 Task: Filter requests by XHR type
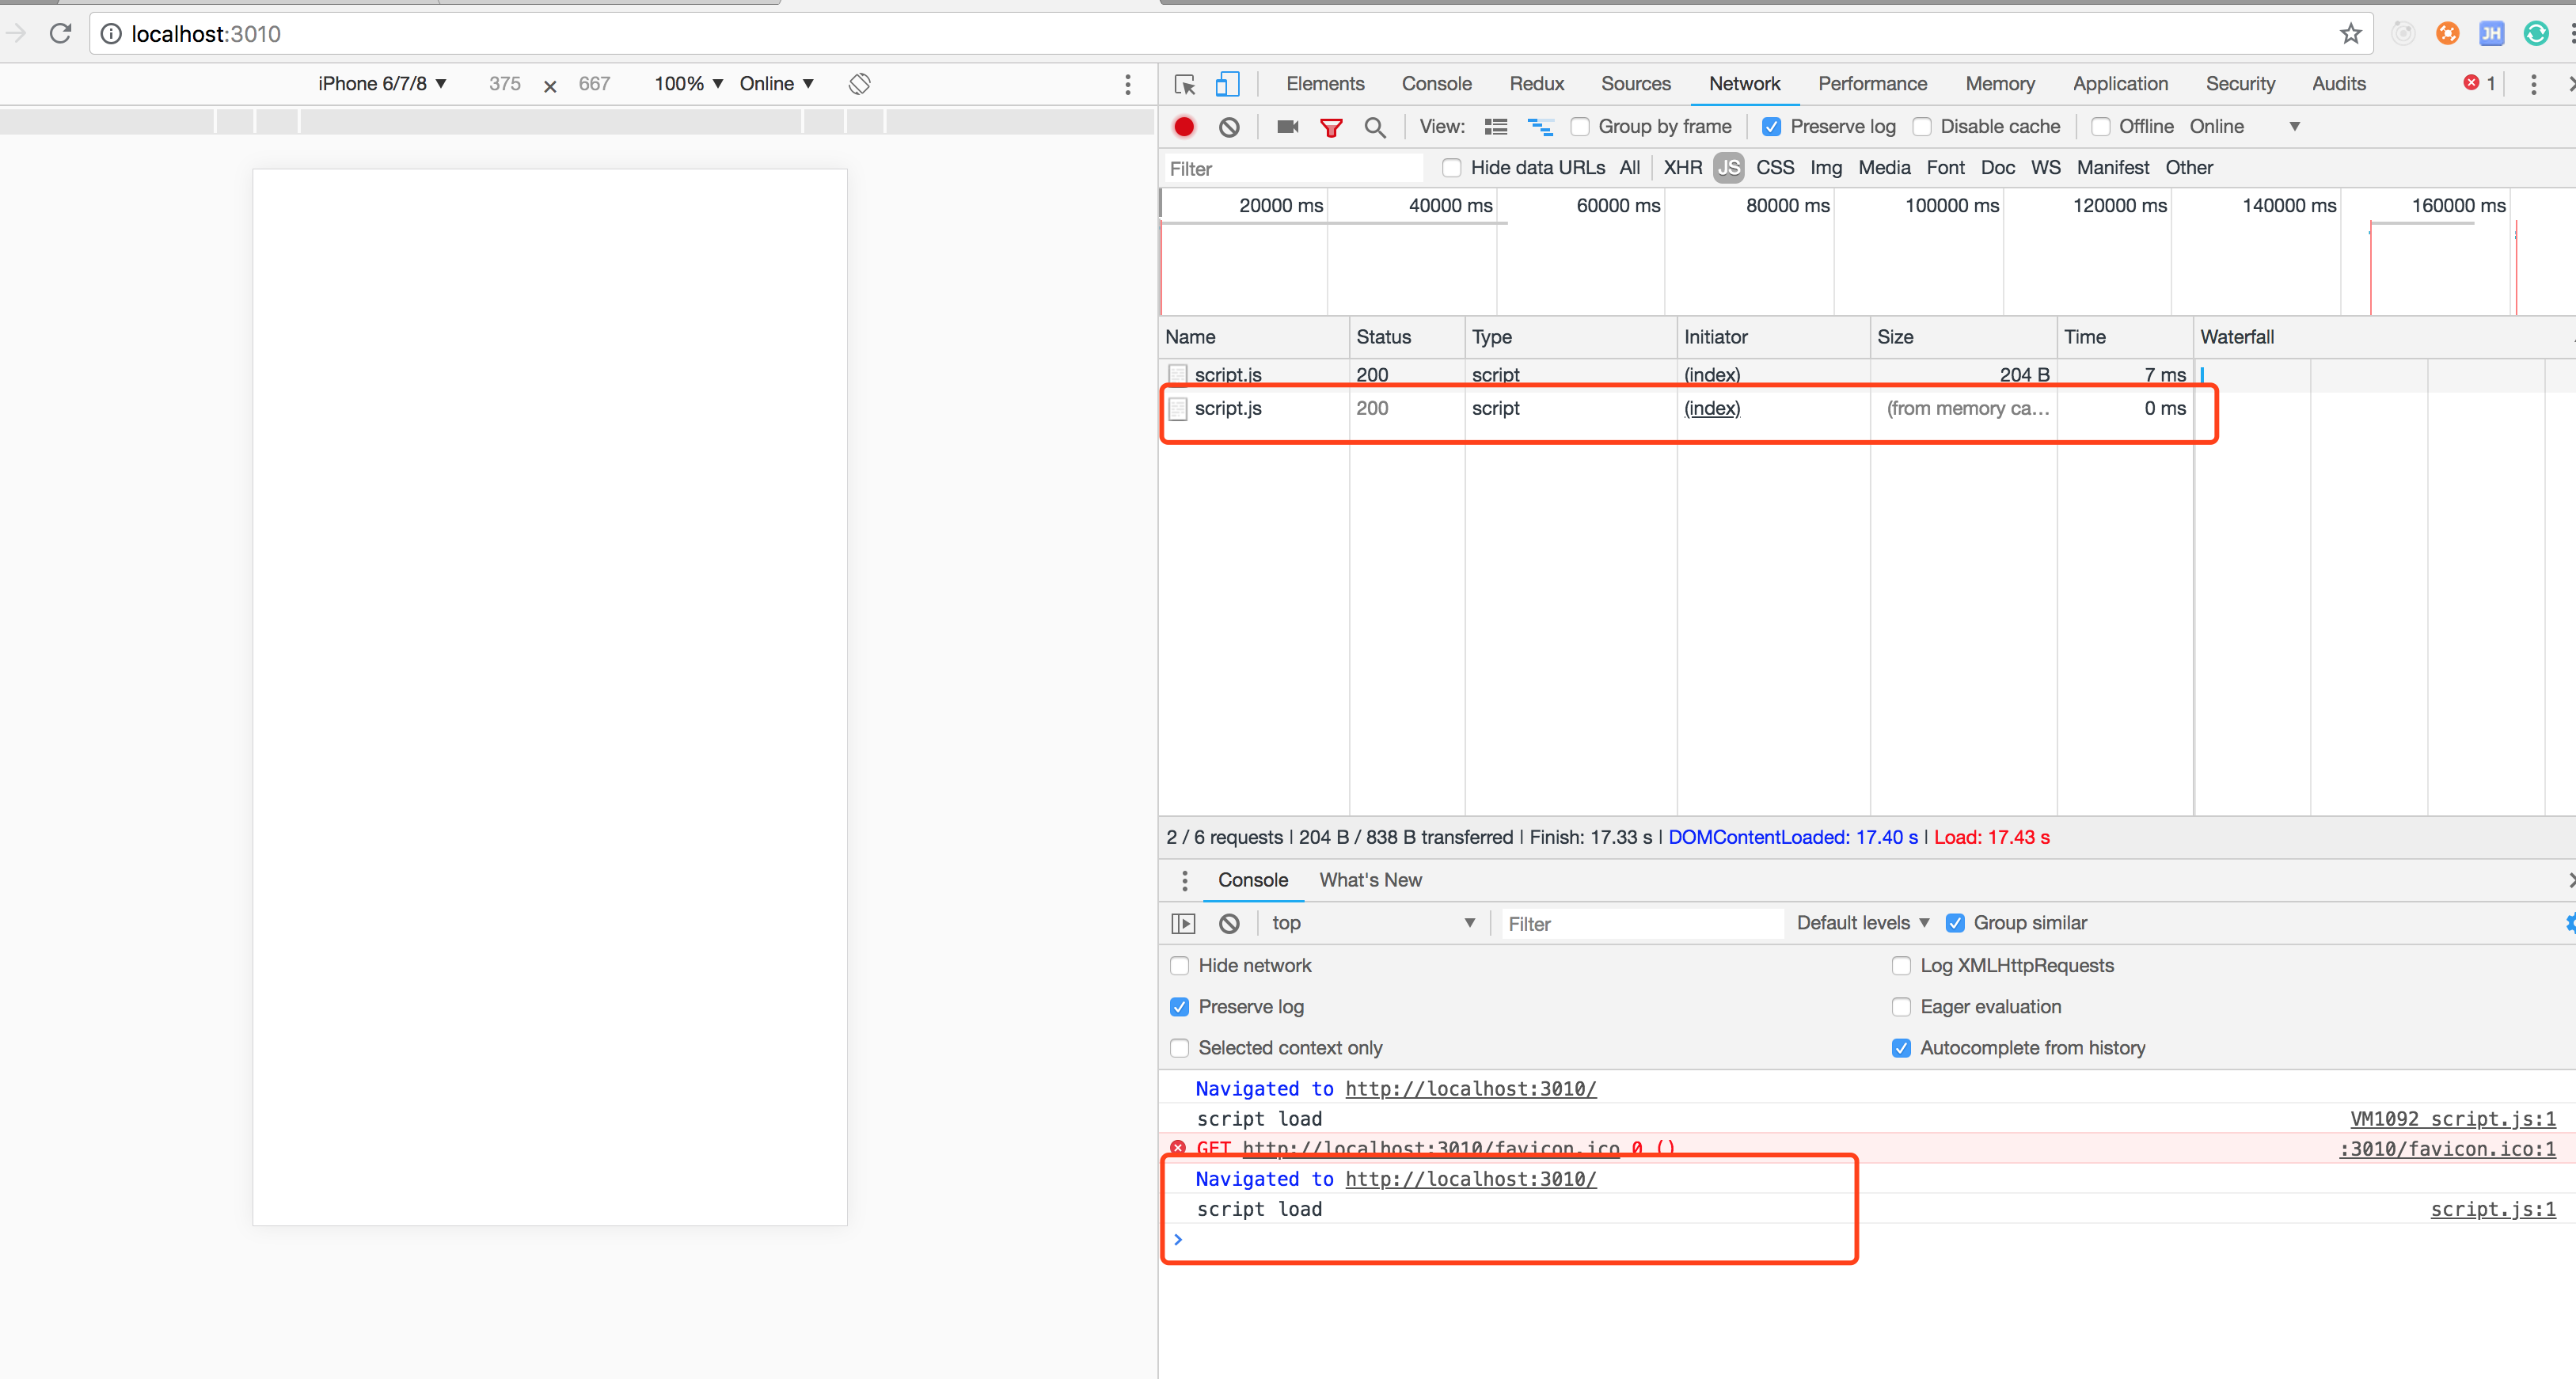click(1682, 168)
